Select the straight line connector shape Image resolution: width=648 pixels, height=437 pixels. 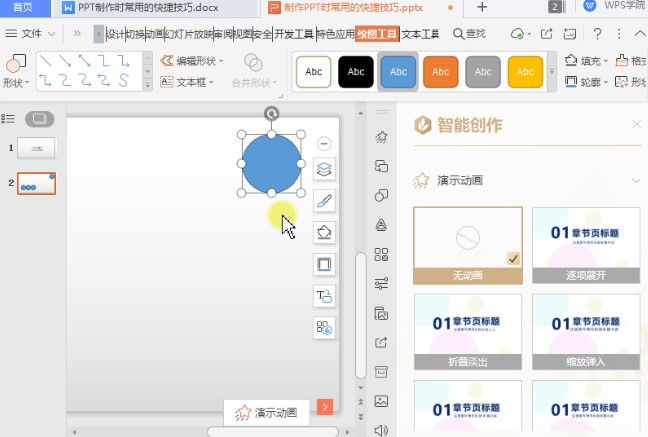(x=45, y=61)
